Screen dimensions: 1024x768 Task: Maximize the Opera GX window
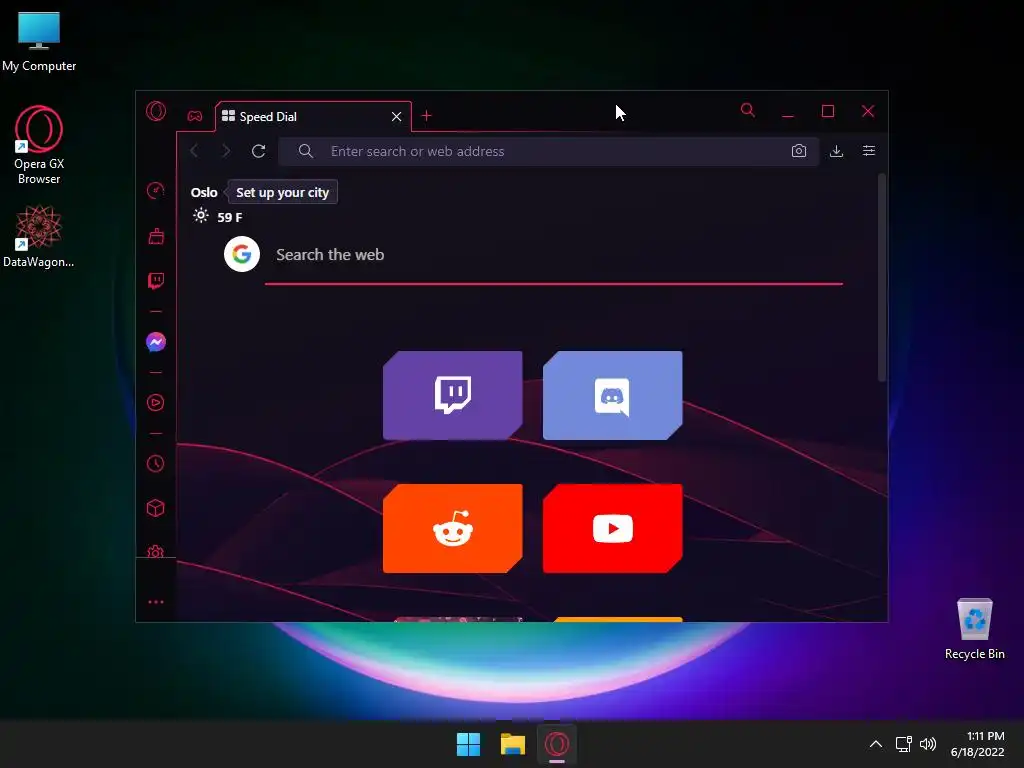[827, 111]
